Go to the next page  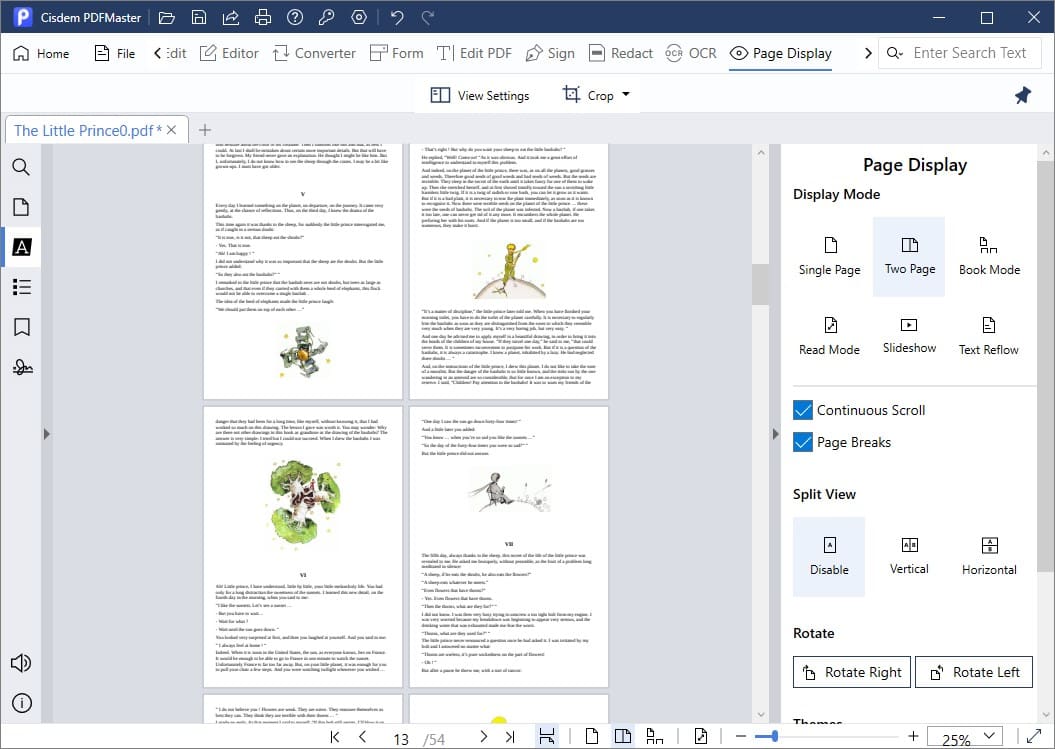click(483, 737)
